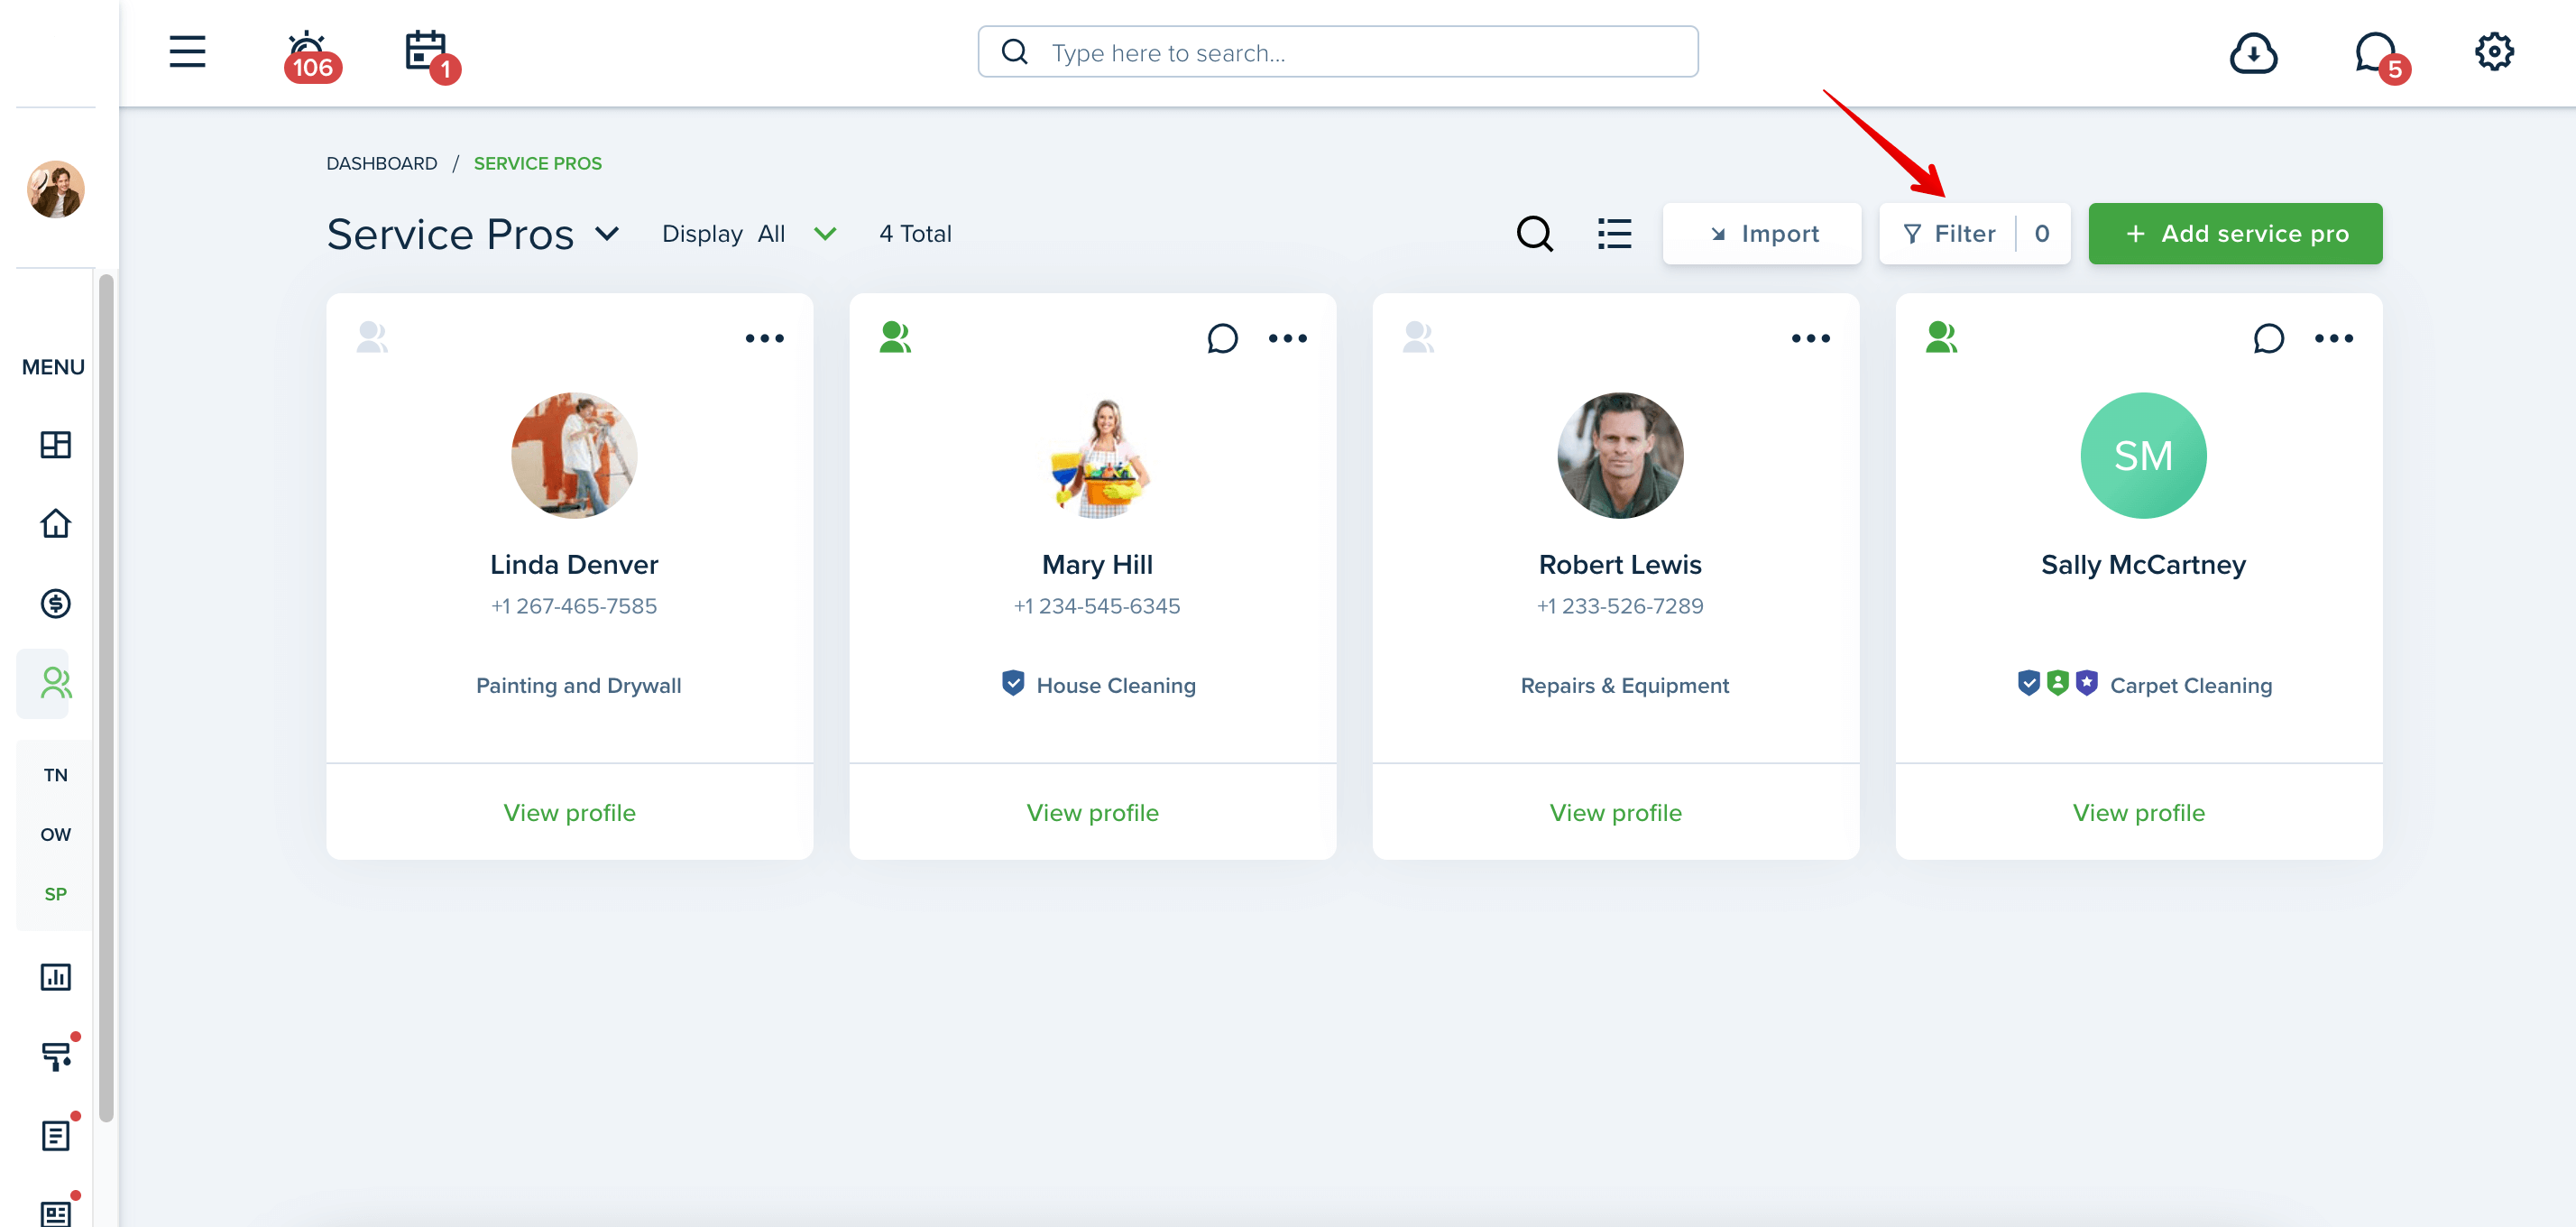Screen dimensions: 2576x1227
Task: View profile of Linda Denver
Action: click(569, 813)
